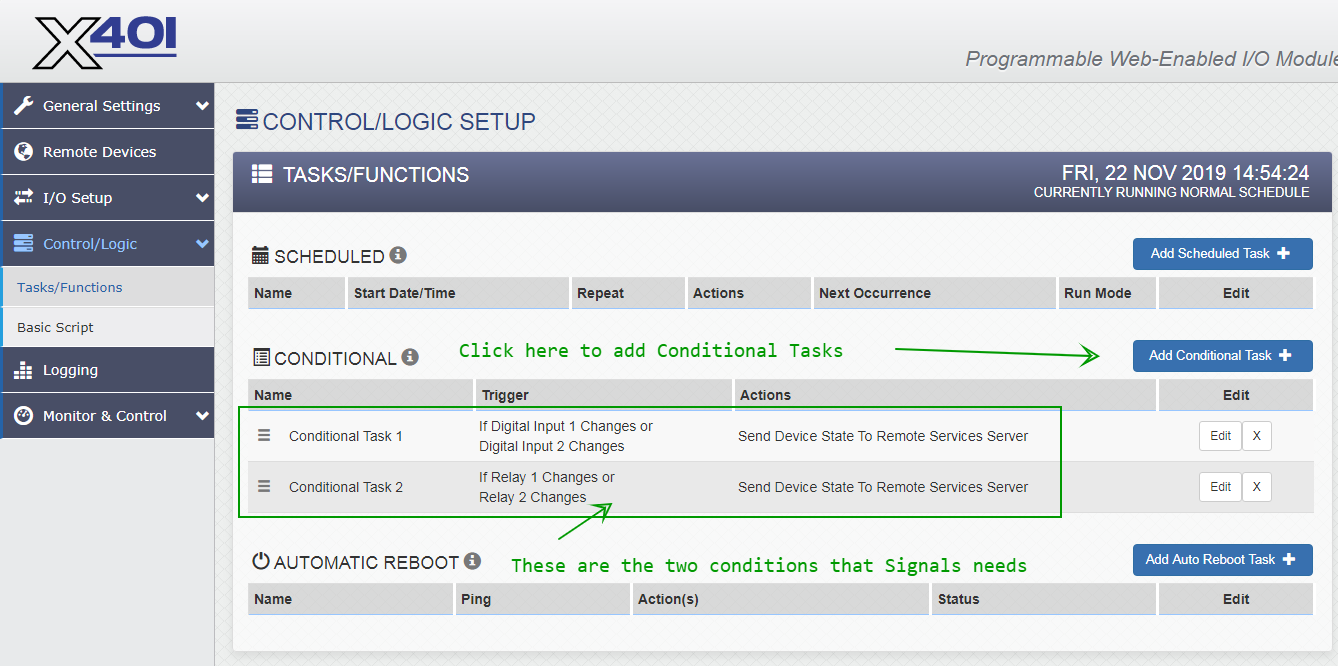Click the drag handle for Conditional Task 1
Viewport: 1338px width, 666px height.
click(264, 435)
